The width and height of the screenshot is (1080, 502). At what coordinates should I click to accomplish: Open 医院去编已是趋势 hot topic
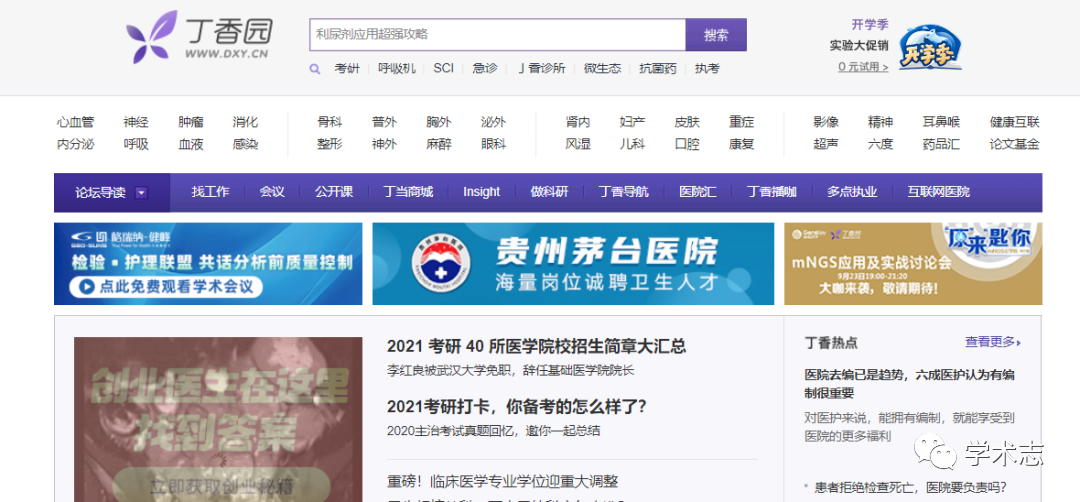[x=910, y=384]
